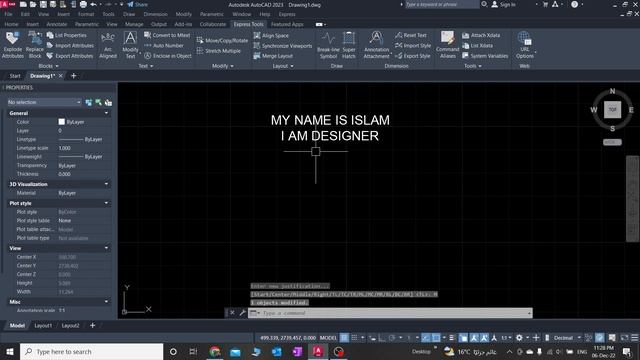Toggle object snap tracking in status bar
Screen dimensions: 640x360
[x=426, y=338]
